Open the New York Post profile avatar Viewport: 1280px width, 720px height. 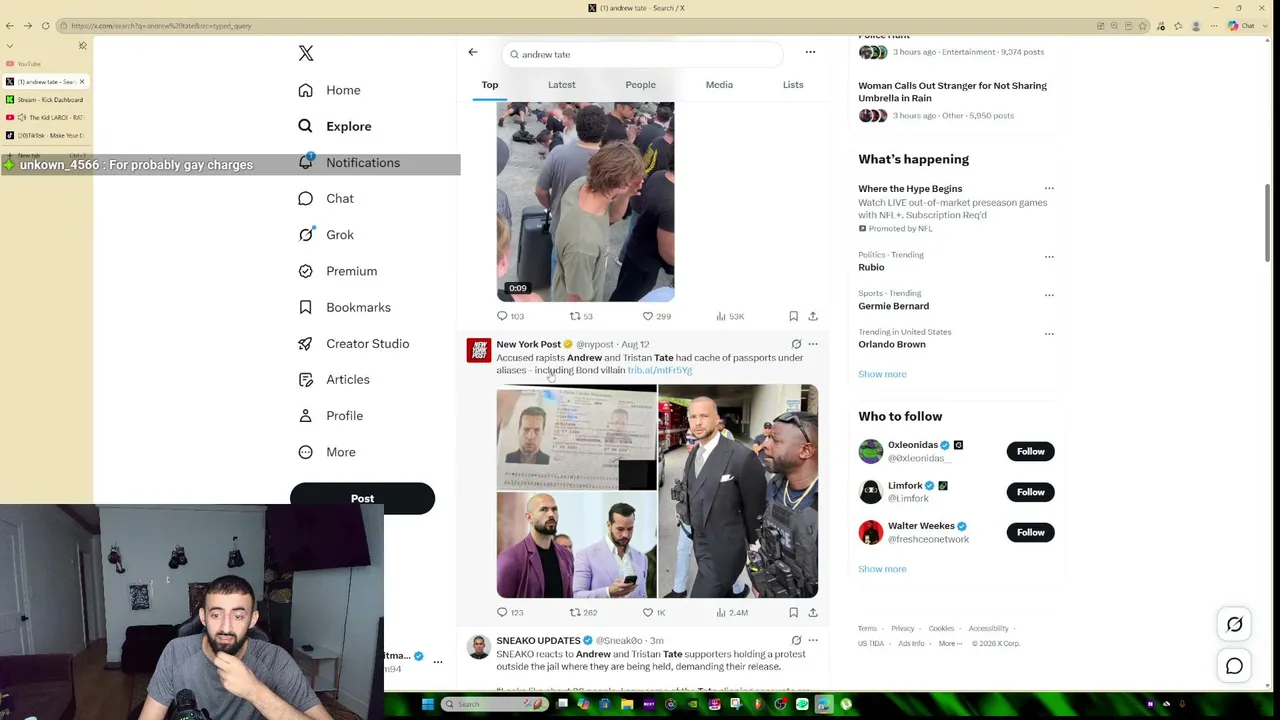click(x=479, y=350)
